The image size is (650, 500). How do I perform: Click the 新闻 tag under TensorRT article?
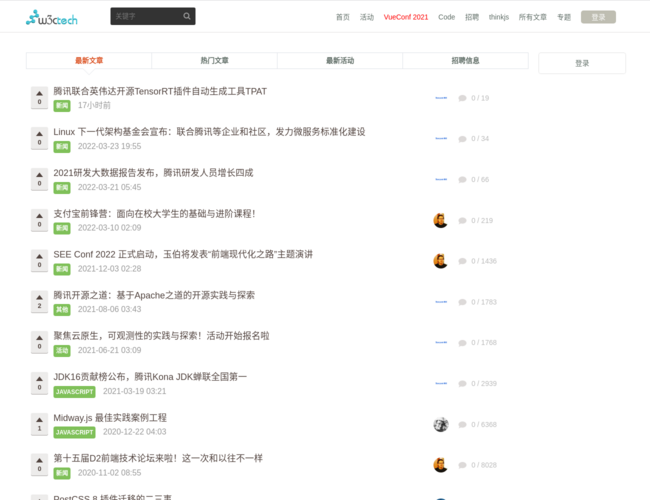[x=62, y=106]
